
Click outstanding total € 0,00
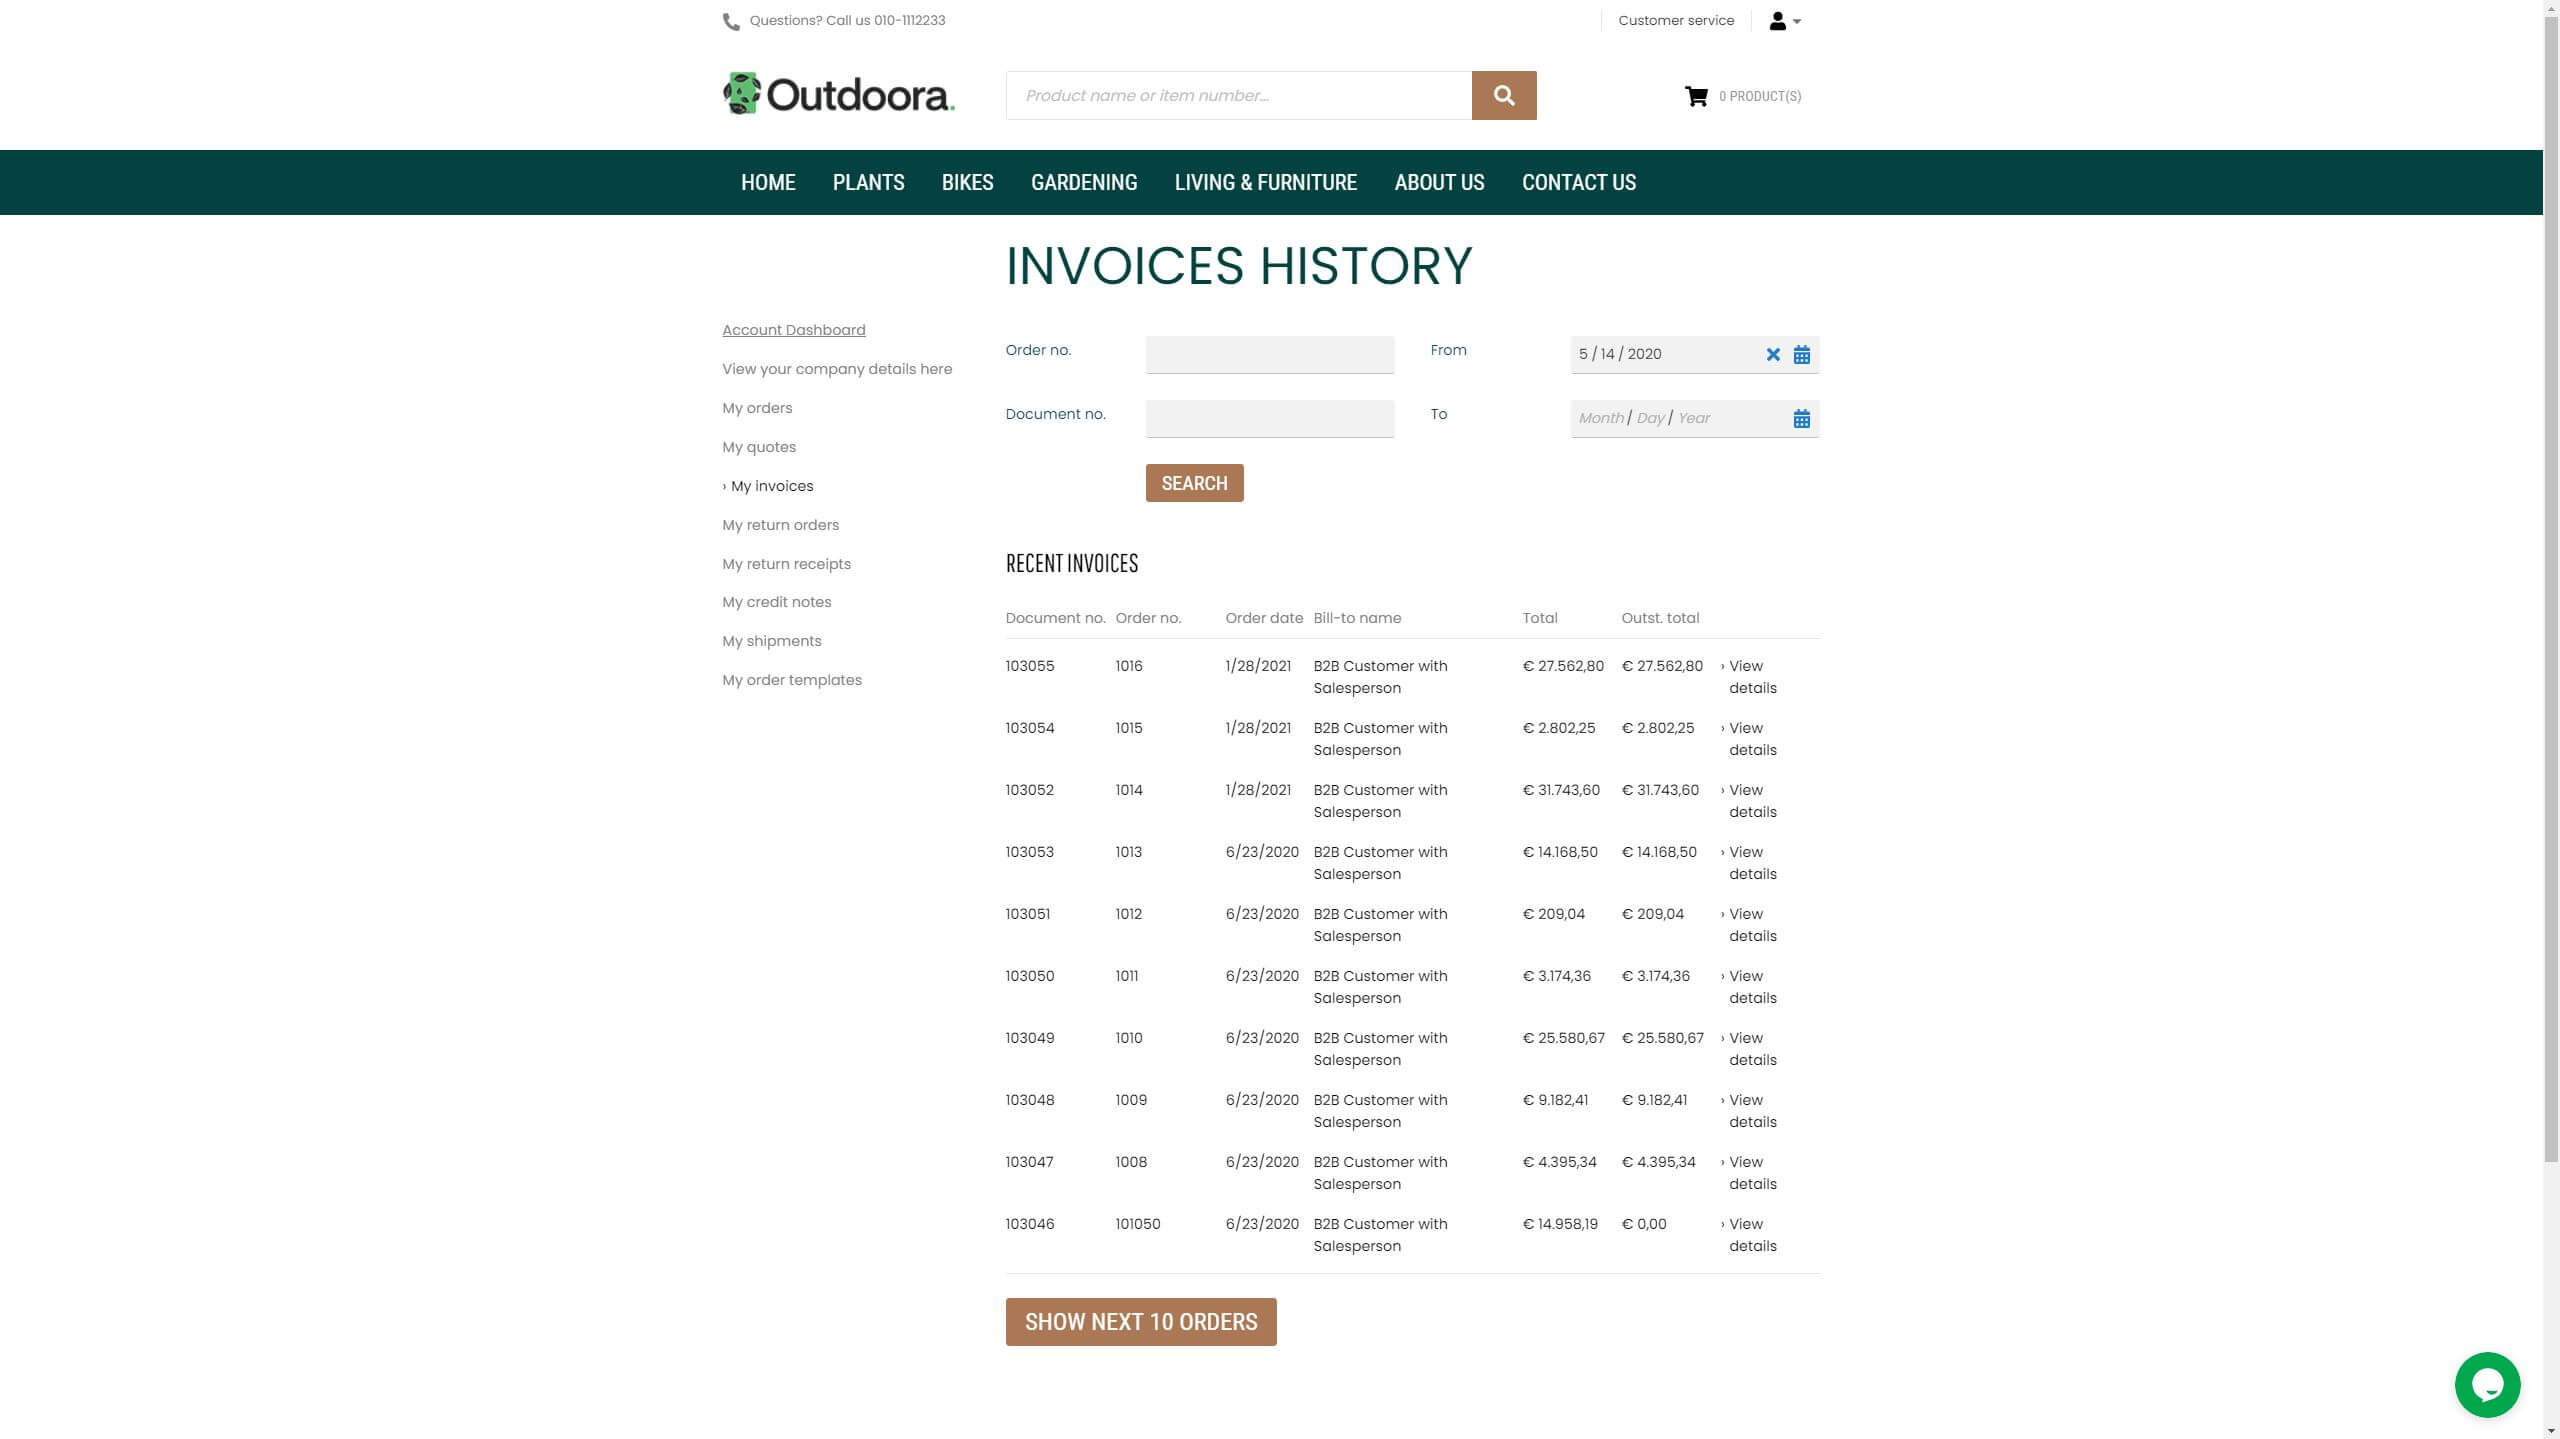[1644, 1224]
